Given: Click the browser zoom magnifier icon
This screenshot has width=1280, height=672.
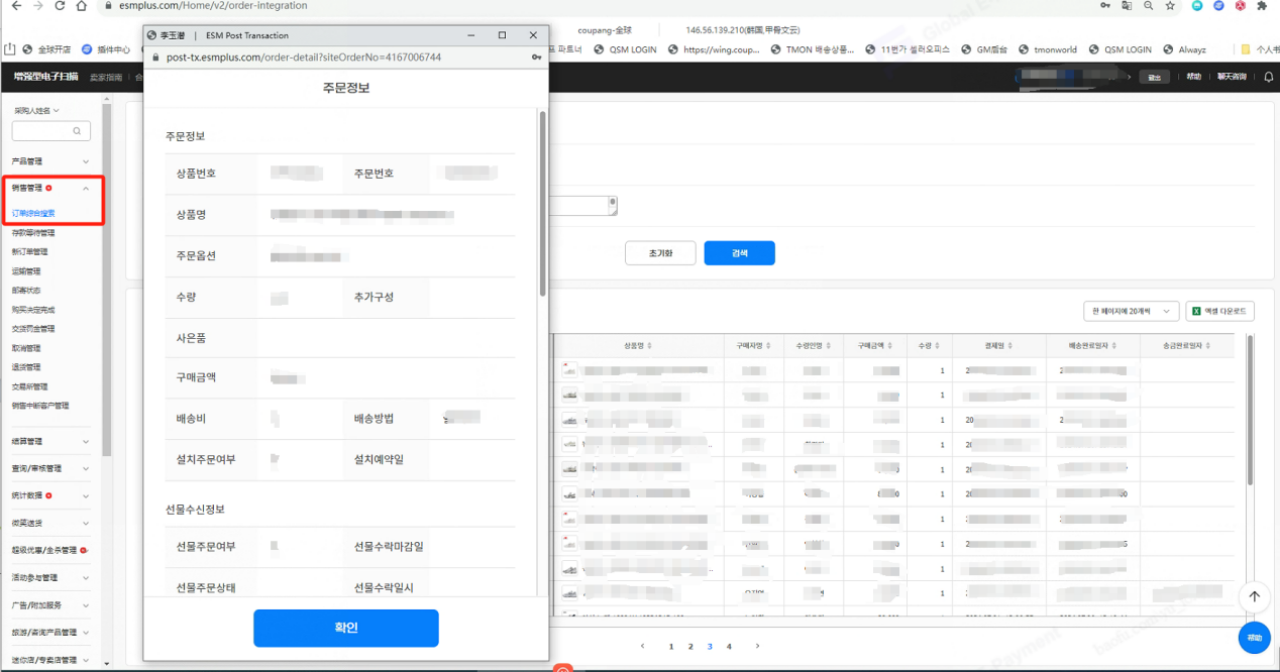Looking at the screenshot, I should click(x=1148, y=6).
